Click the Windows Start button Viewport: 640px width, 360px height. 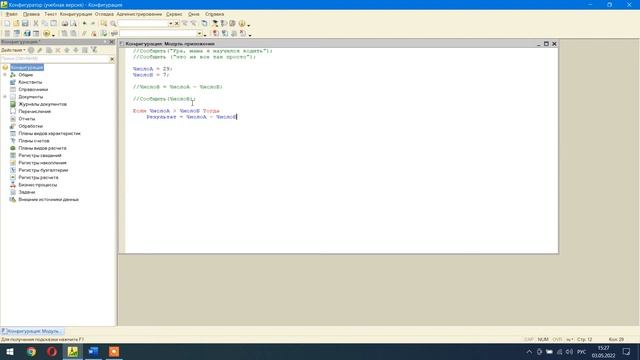click(x=10, y=351)
